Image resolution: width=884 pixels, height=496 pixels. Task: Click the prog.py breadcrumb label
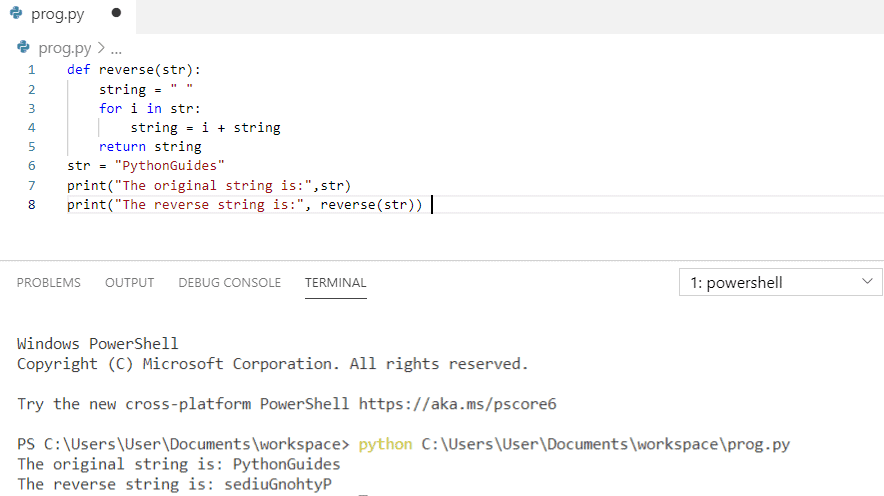pos(64,48)
